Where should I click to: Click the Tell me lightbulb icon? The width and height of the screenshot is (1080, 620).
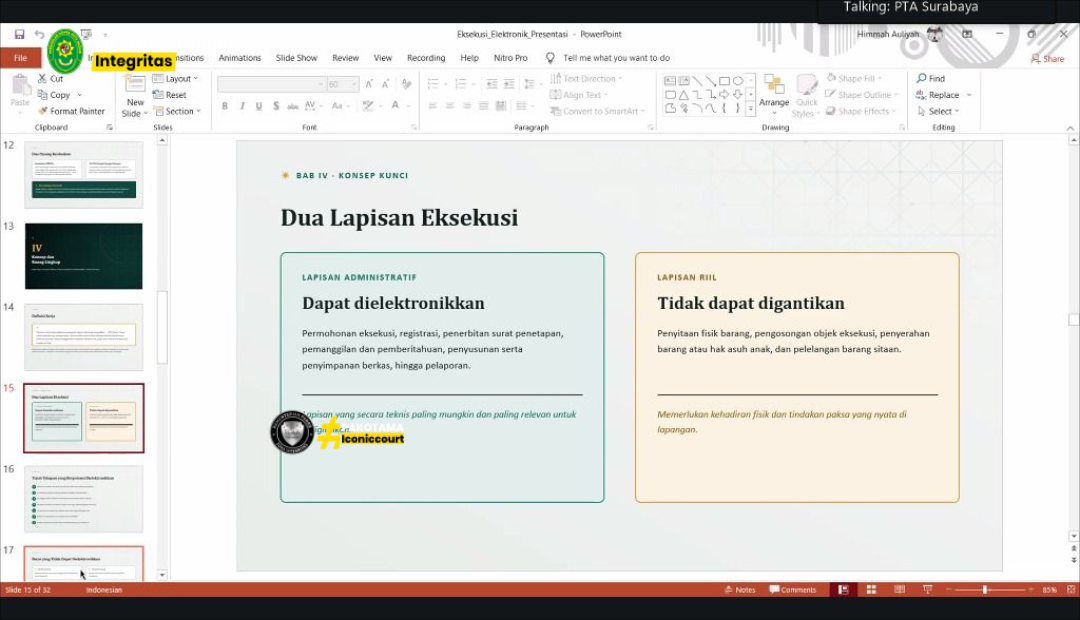[550, 58]
